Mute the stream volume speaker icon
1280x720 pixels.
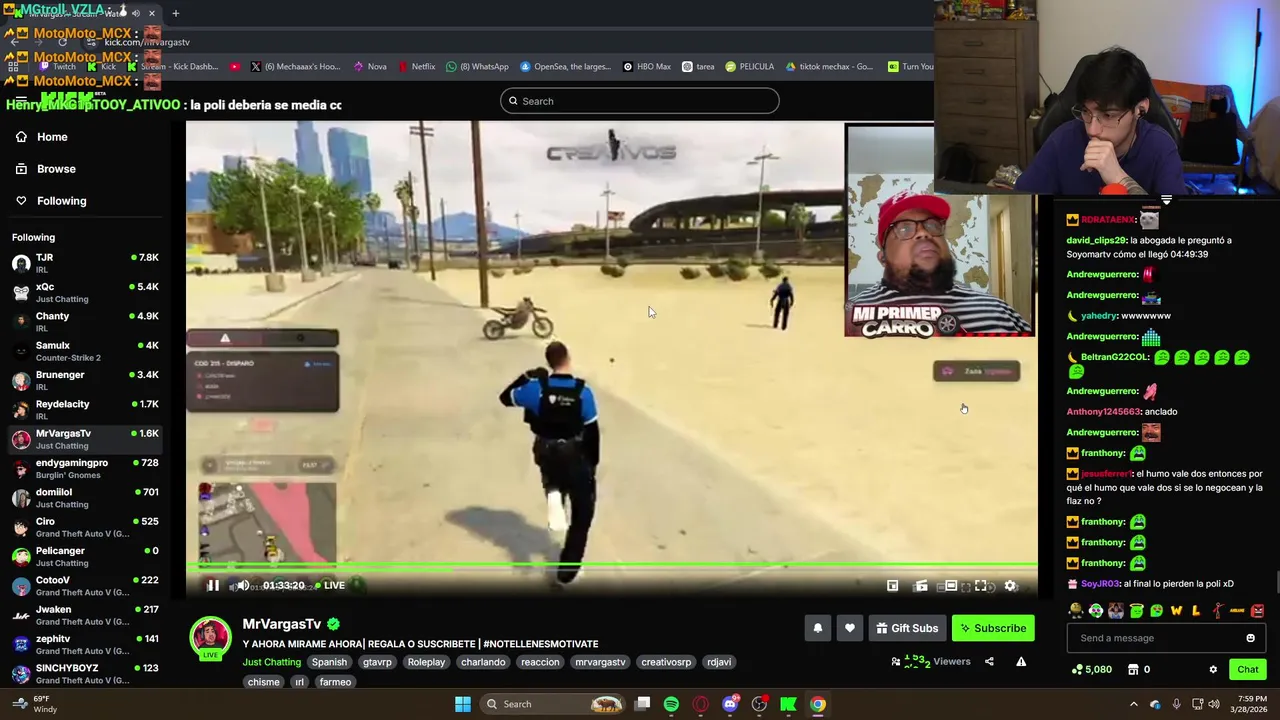click(243, 586)
